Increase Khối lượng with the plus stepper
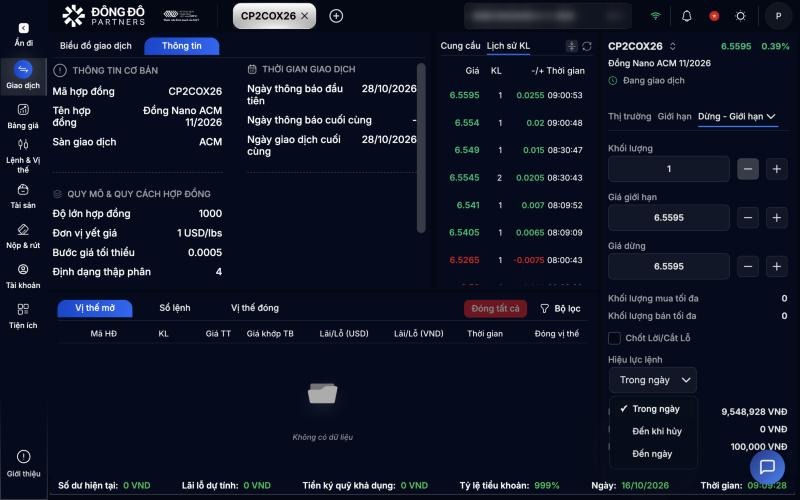The height and width of the screenshot is (500, 800). pos(777,169)
